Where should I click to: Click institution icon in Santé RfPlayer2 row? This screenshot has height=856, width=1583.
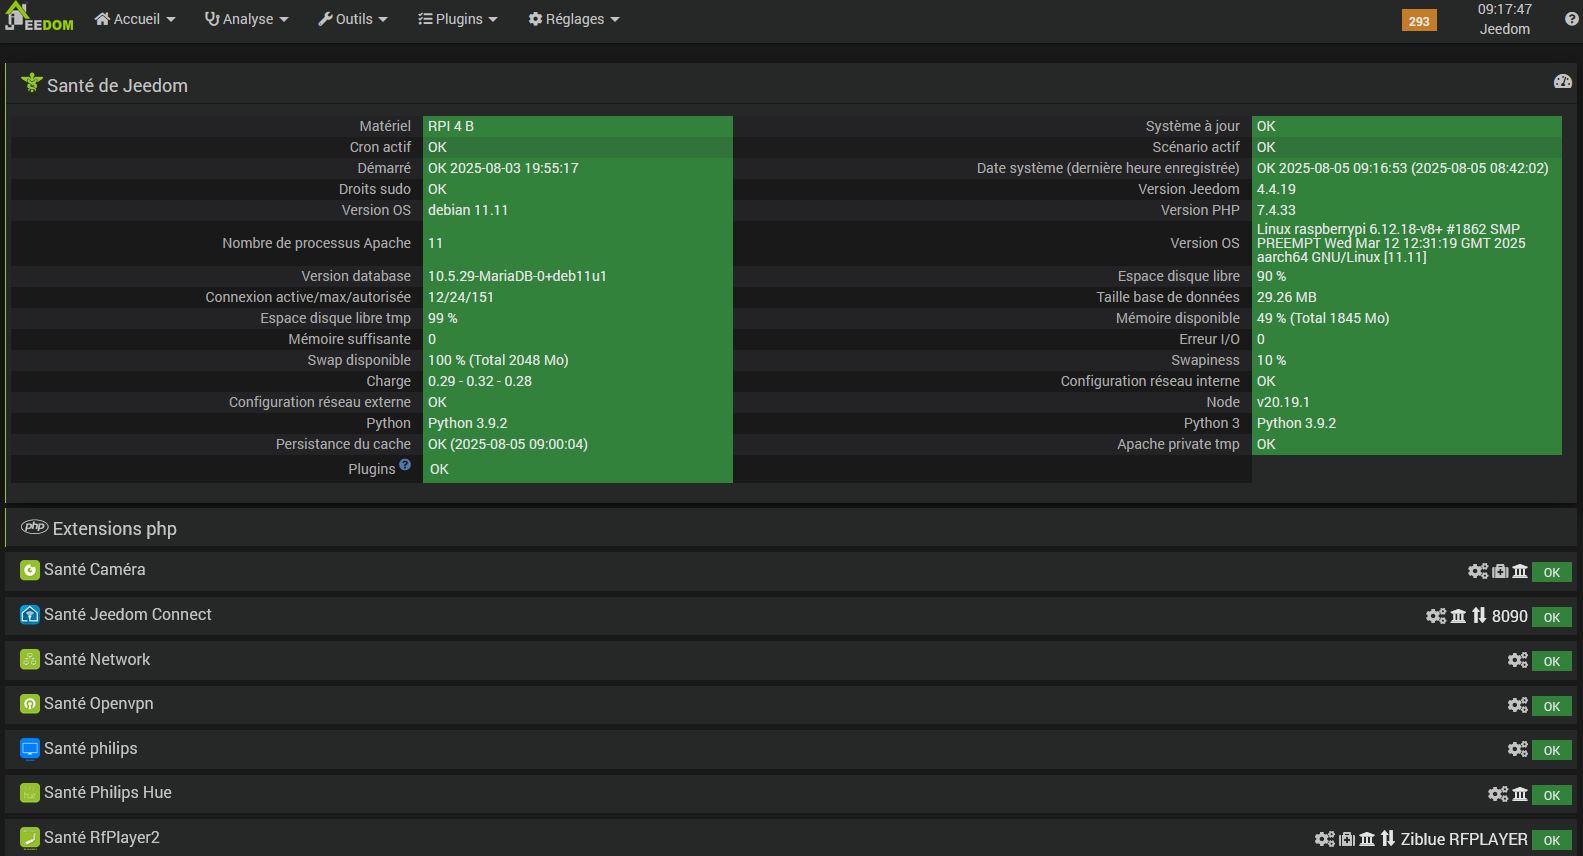(x=1367, y=839)
